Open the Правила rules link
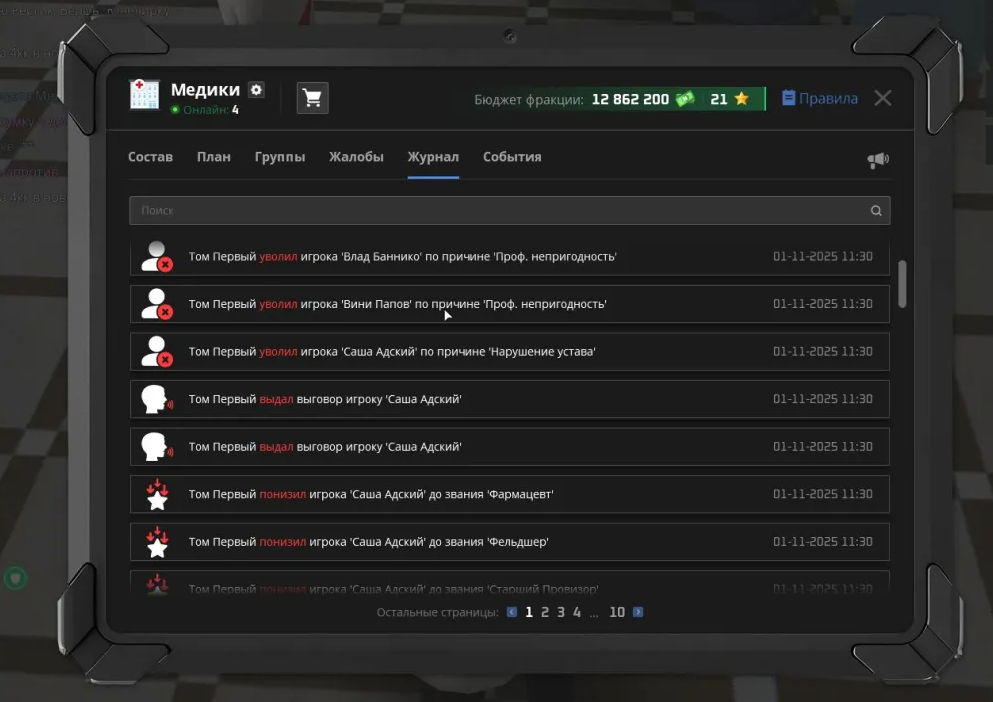The image size is (993, 702). click(x=820, y=99)
